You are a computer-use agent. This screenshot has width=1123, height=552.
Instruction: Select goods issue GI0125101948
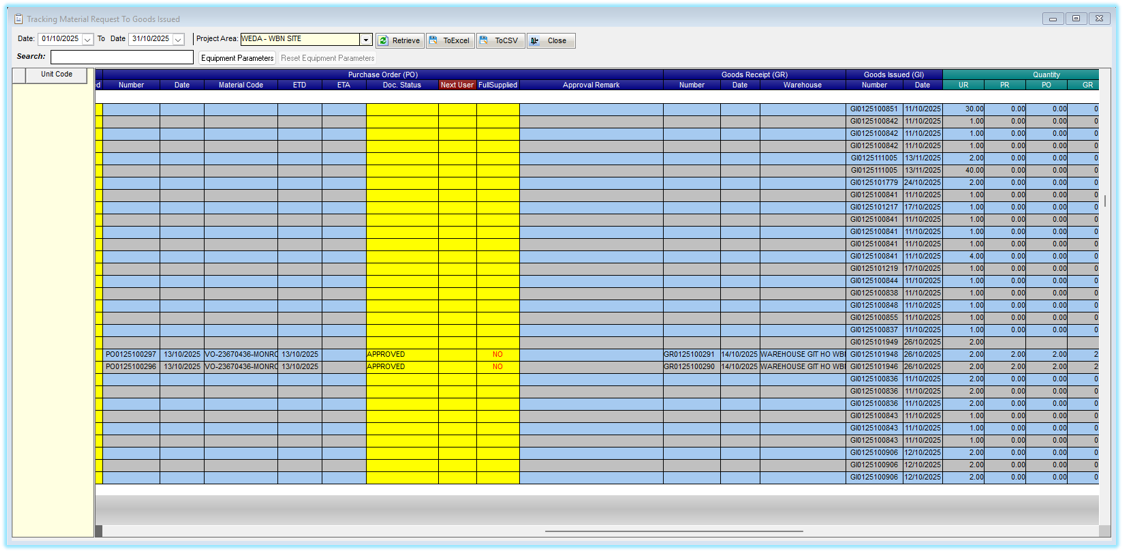coord(874,354)
